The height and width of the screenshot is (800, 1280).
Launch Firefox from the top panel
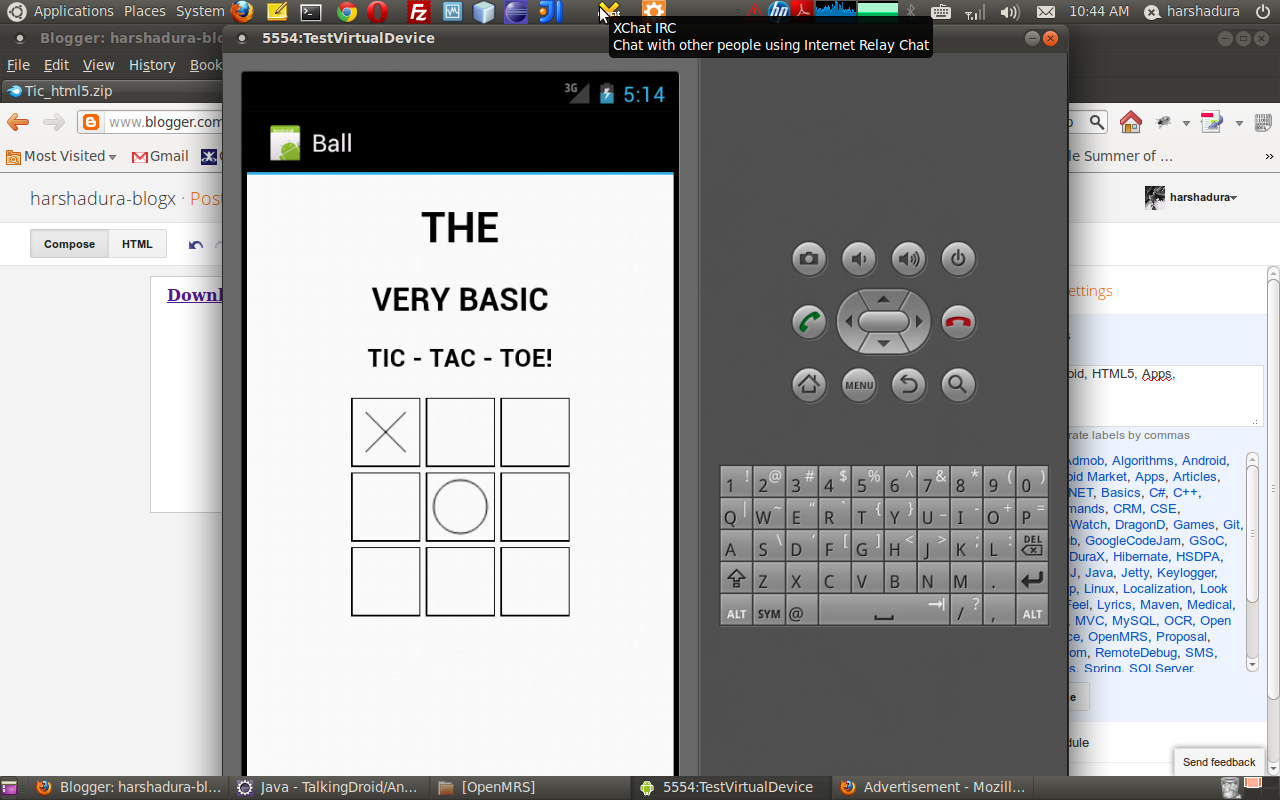click(242, 12)
